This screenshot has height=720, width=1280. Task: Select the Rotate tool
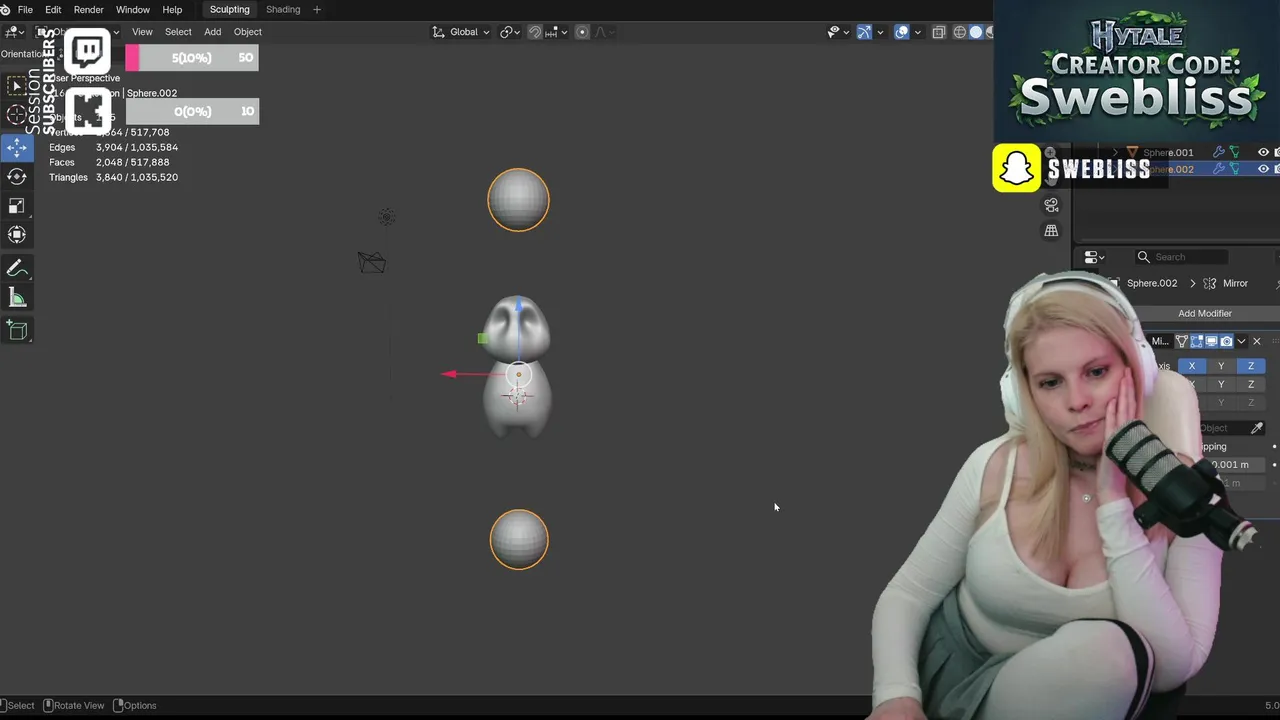point(17,176)
